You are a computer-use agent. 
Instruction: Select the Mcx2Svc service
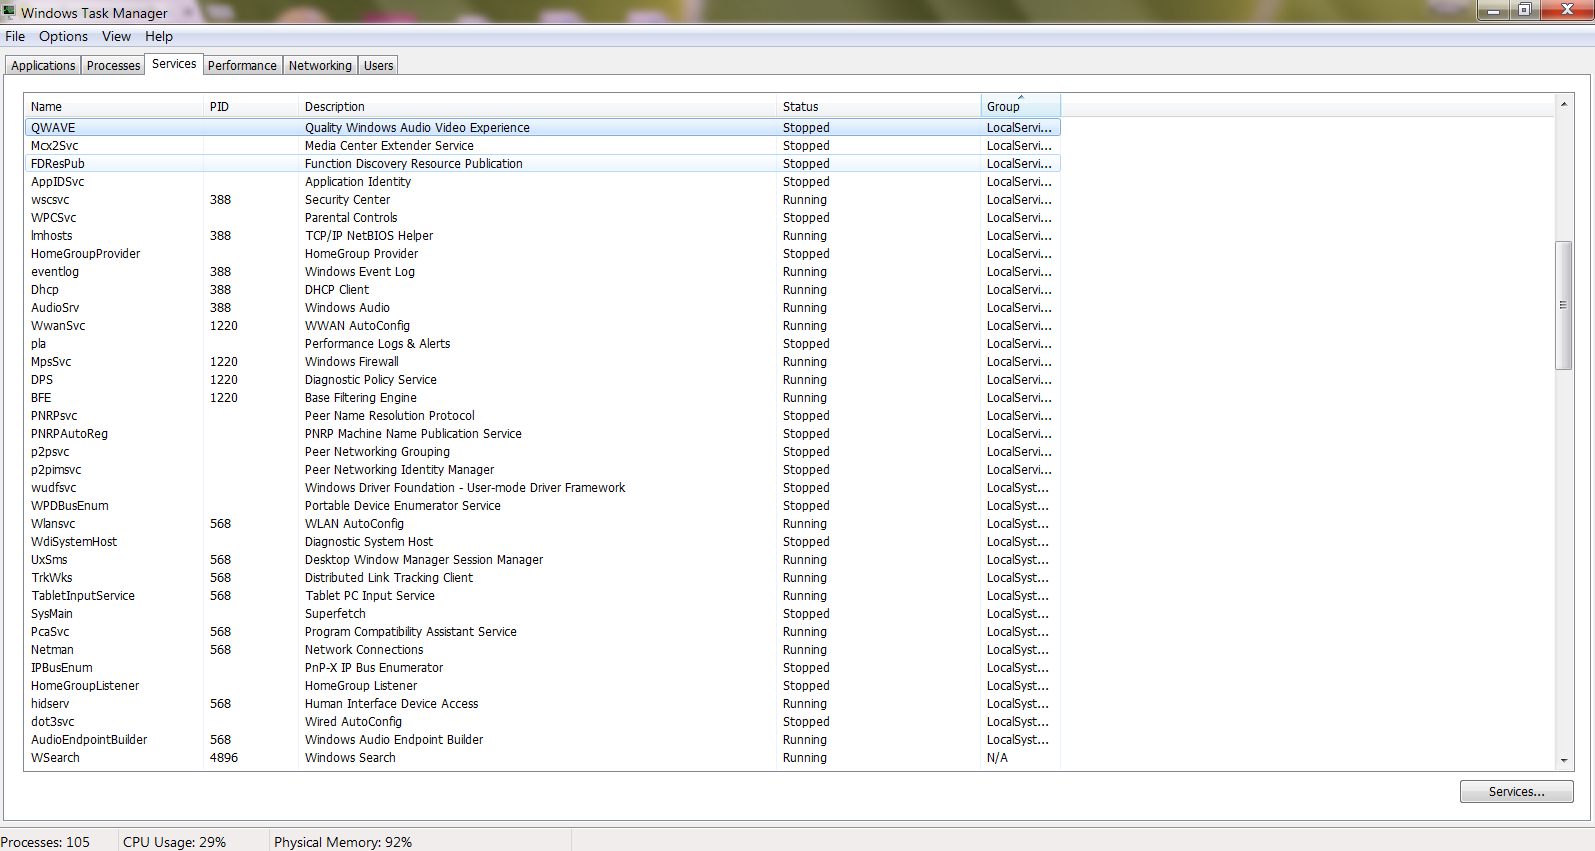click(x=542, y=145)
